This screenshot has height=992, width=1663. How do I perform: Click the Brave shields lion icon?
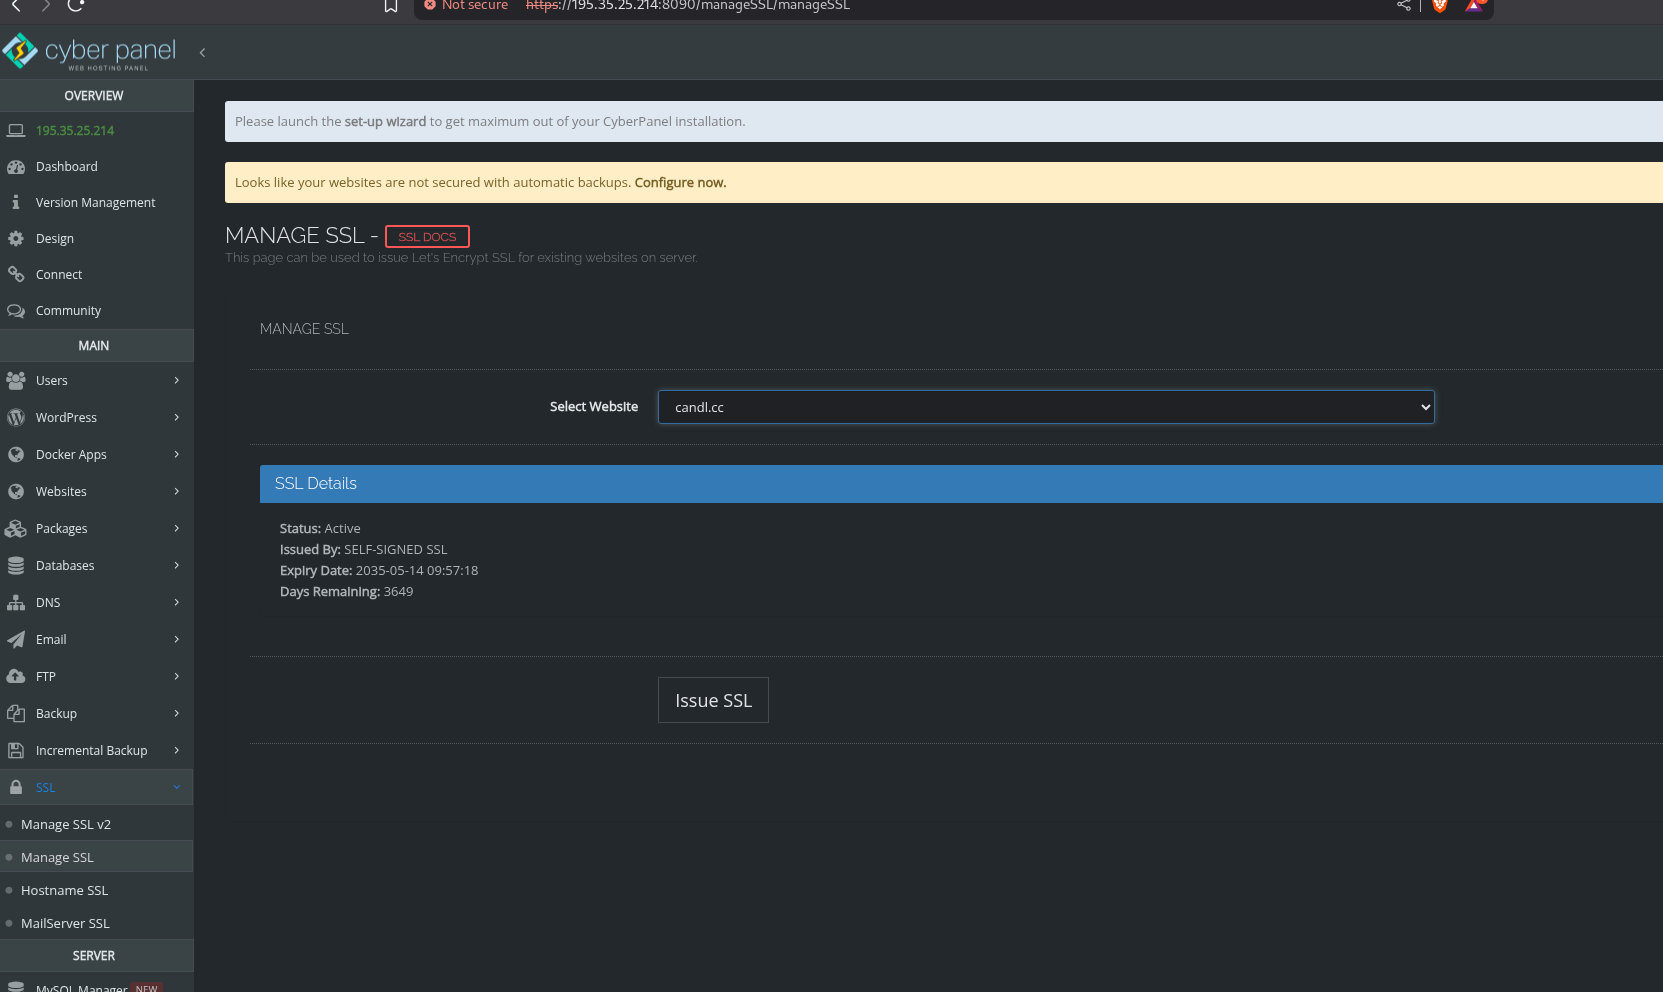click(x=1440, y=6)
